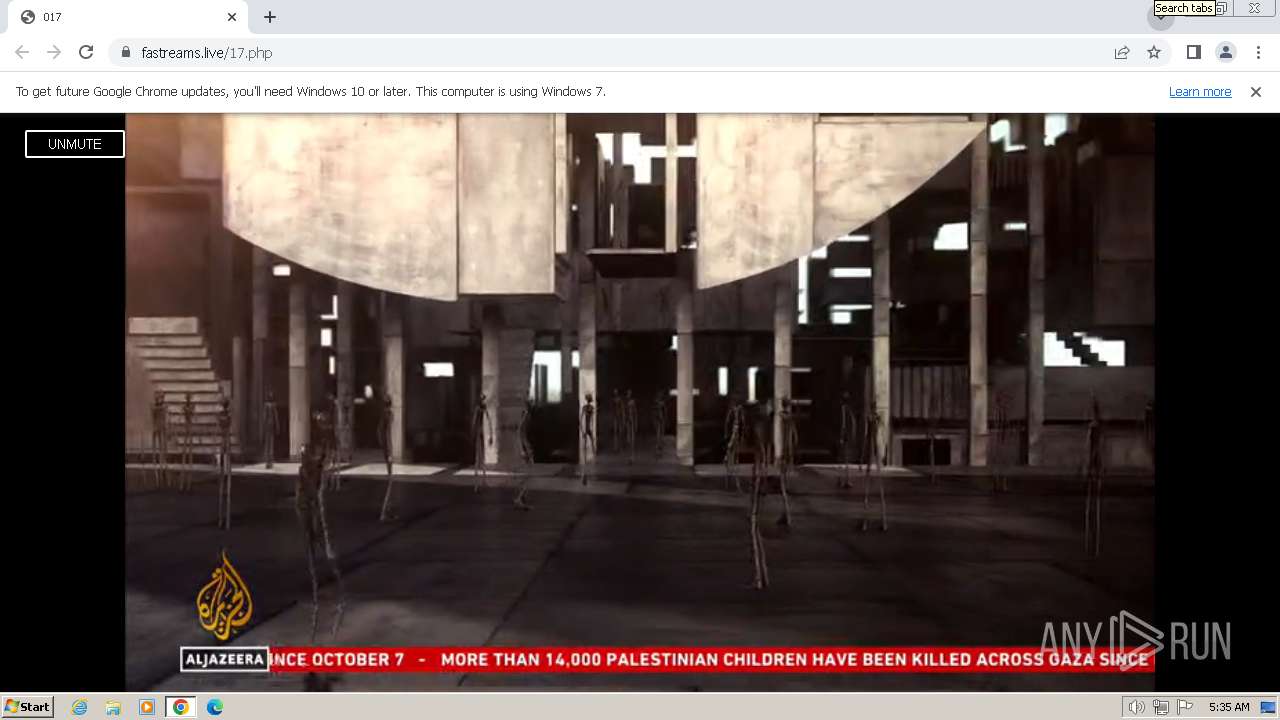This screenshot has width=1280, height=720.
Task: Close the Chrome window
Action: point(1254,8)
